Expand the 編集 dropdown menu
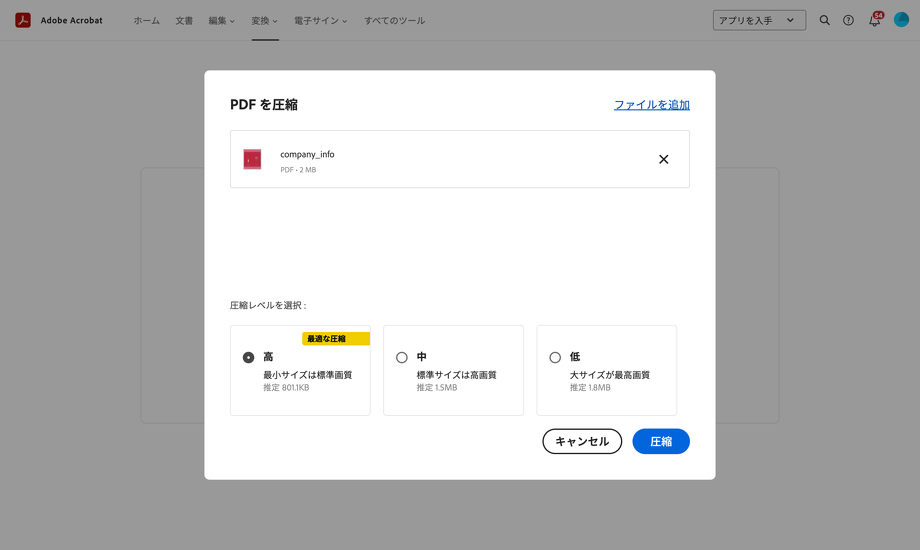The width and height of the screenshot is (920, 550). click(x=221, y=20)
